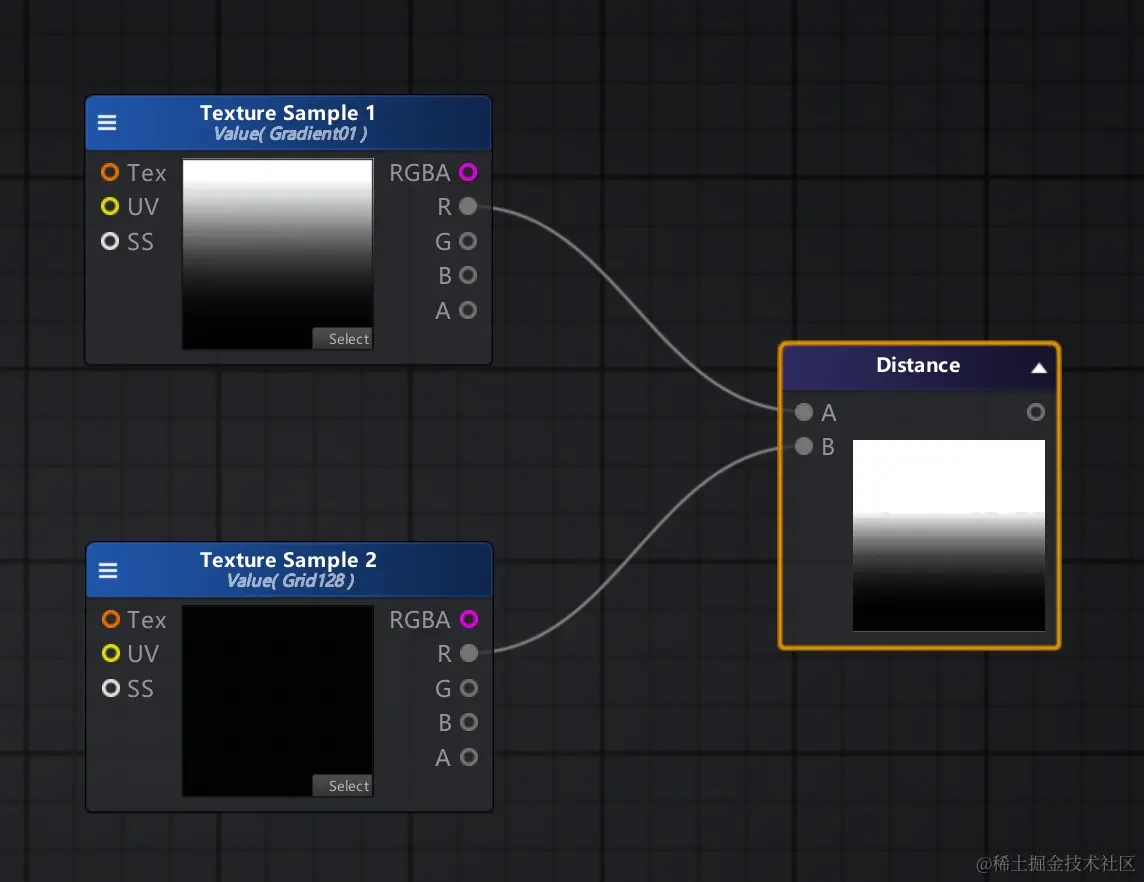Click A output port on Texture Sample 2
The width and height of the screenshot is (1144, 882).
pos(469,757)
